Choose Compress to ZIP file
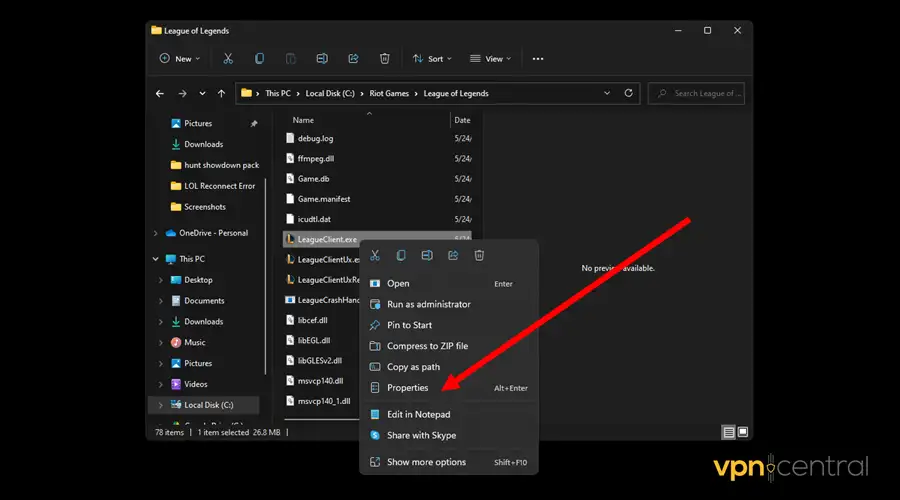The height and width of the screenshot is (500, 900). click(x=449, y=346)
